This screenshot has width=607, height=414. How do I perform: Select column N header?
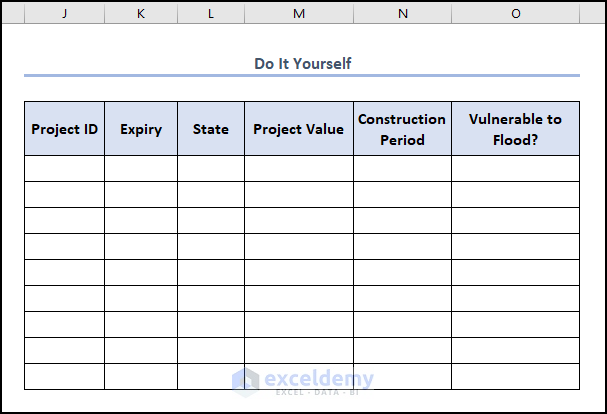(402, 13)
